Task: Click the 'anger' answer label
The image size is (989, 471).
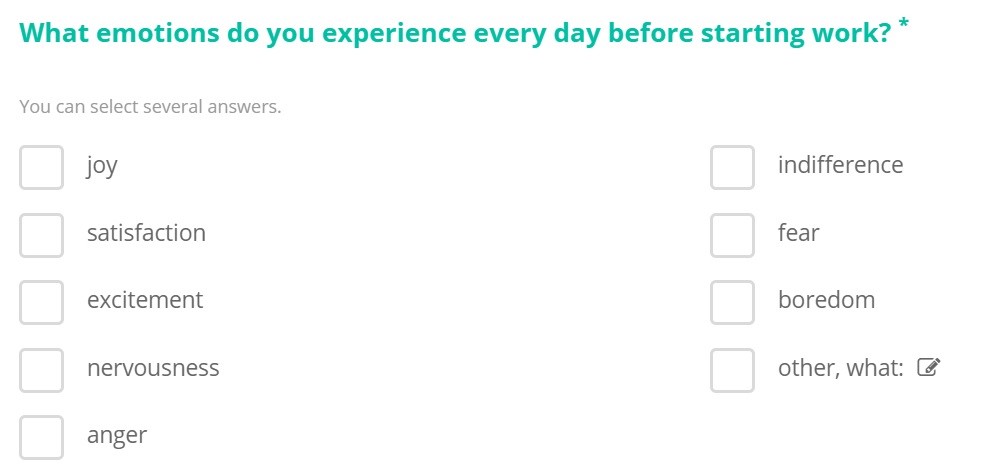Action: 117,436
